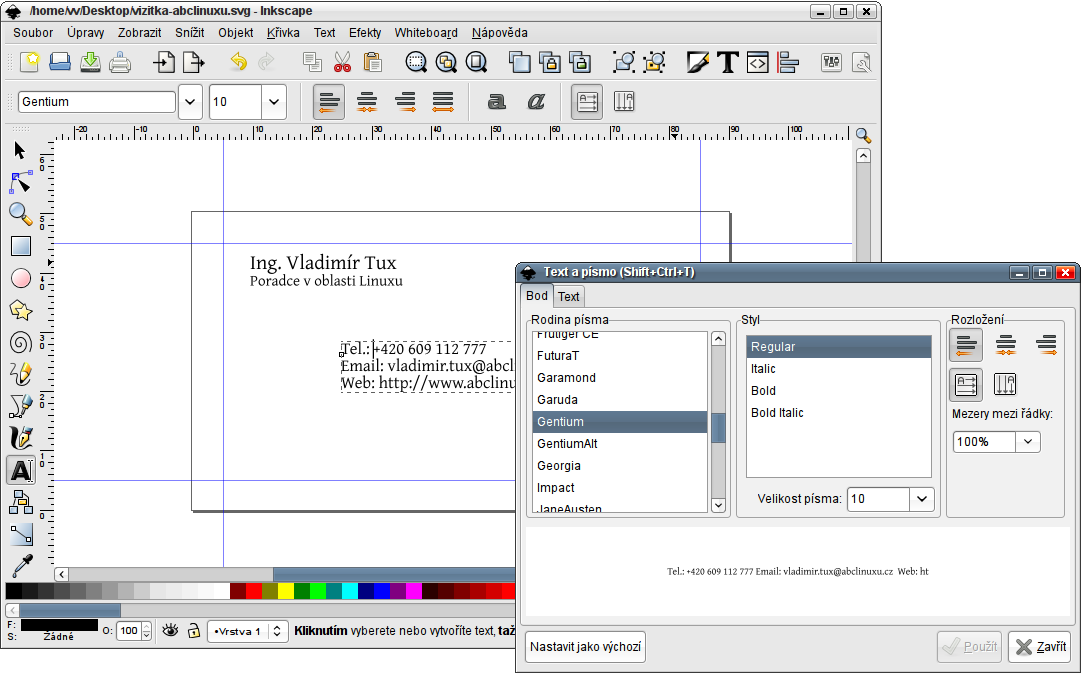The width and height of the screenshot is (1081, 673).
Task: Select the Text tool in toolbox
Action: pos(21,470)
